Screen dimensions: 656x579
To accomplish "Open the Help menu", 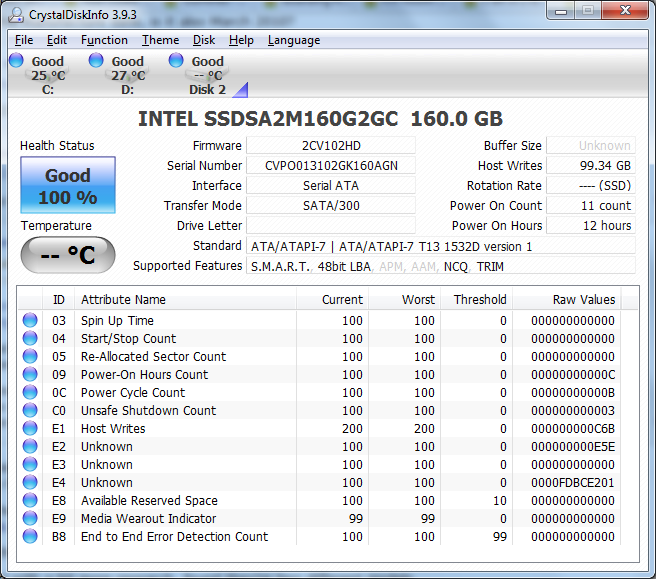I will point(241,40).
